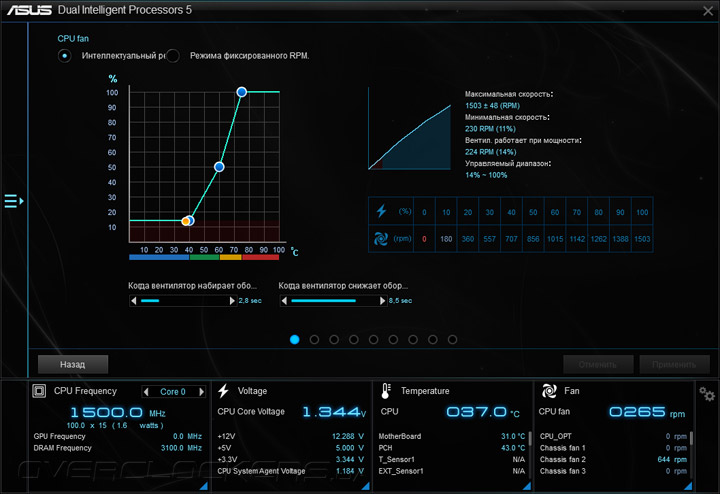Click the fan rpm row icon in table
The width and height of the screenshot is (720, 494).
[x=381, y=239]
